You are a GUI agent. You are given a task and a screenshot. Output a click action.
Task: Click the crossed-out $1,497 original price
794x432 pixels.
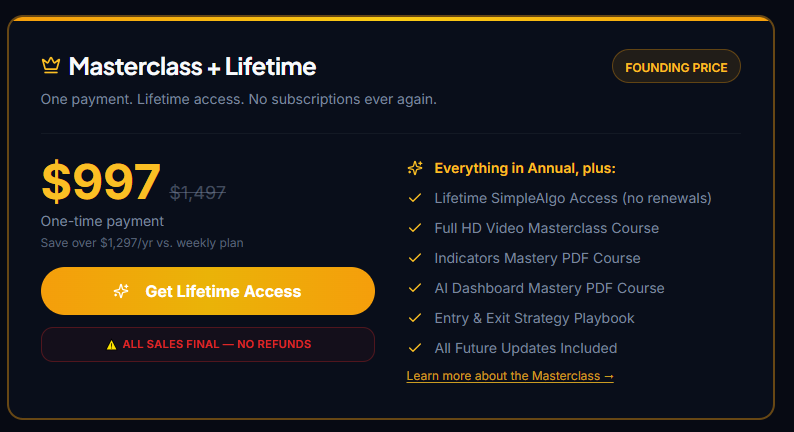point(197,192)
